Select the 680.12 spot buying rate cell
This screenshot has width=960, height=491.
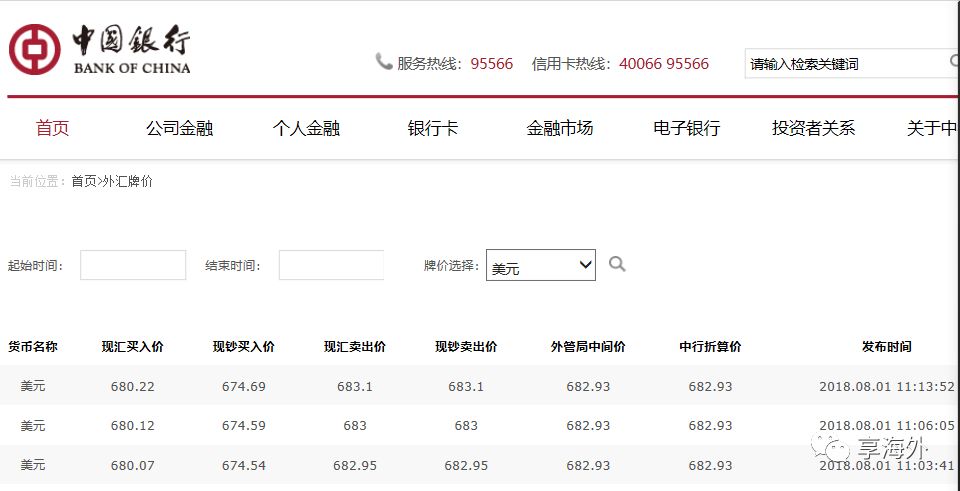[133, 425]
